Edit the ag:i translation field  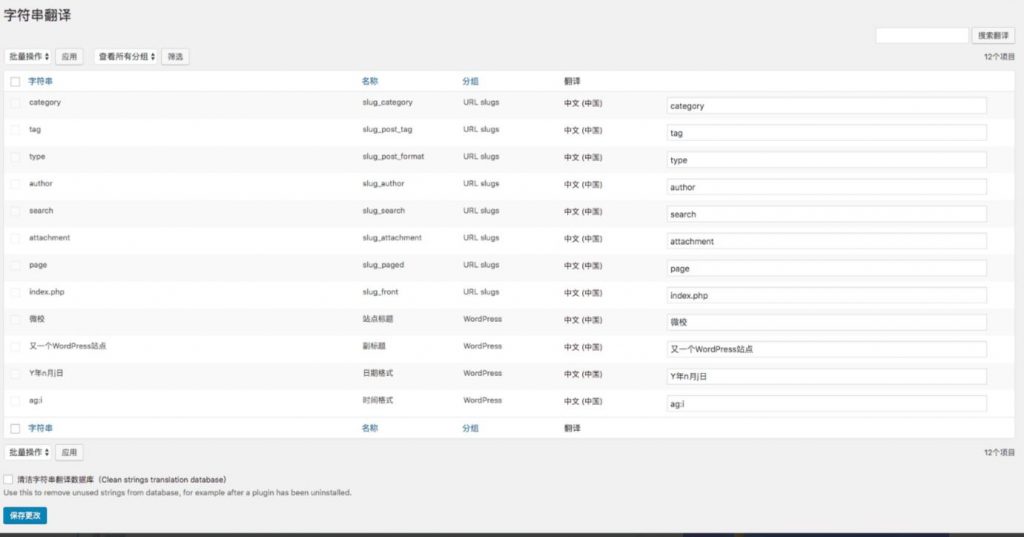(x=826, y=404)
